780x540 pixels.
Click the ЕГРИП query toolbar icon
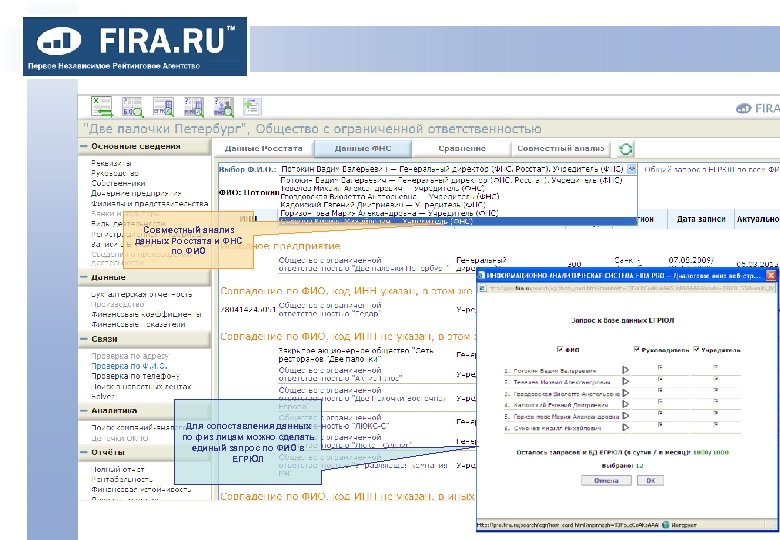click(194, 107)
